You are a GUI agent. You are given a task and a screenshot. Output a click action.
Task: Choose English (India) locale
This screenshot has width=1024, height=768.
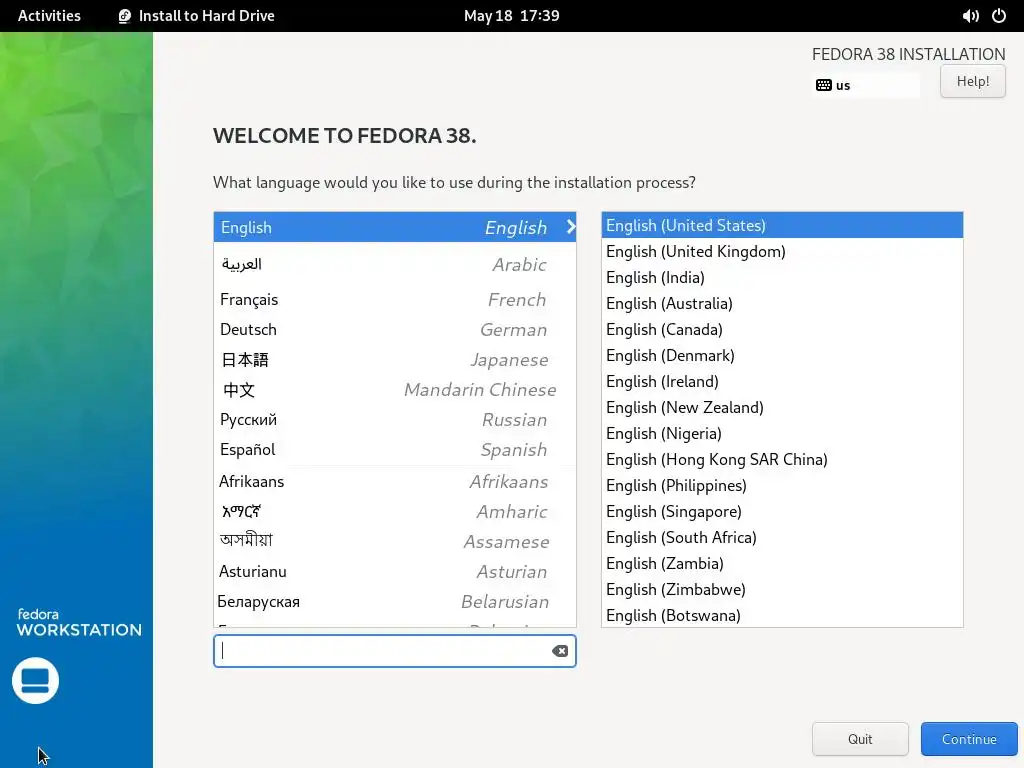(x=782, y=278)
